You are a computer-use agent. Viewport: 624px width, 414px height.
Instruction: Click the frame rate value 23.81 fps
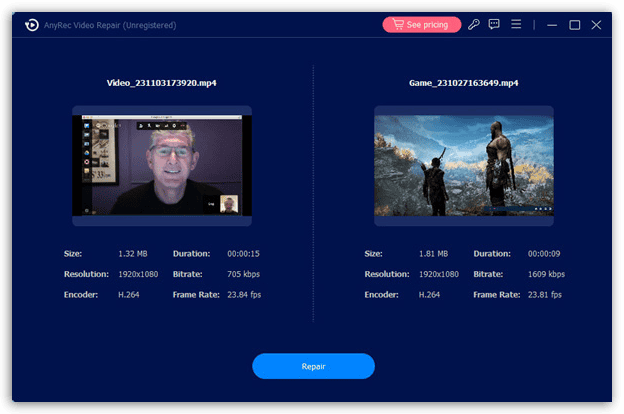(x=544, y=295)
